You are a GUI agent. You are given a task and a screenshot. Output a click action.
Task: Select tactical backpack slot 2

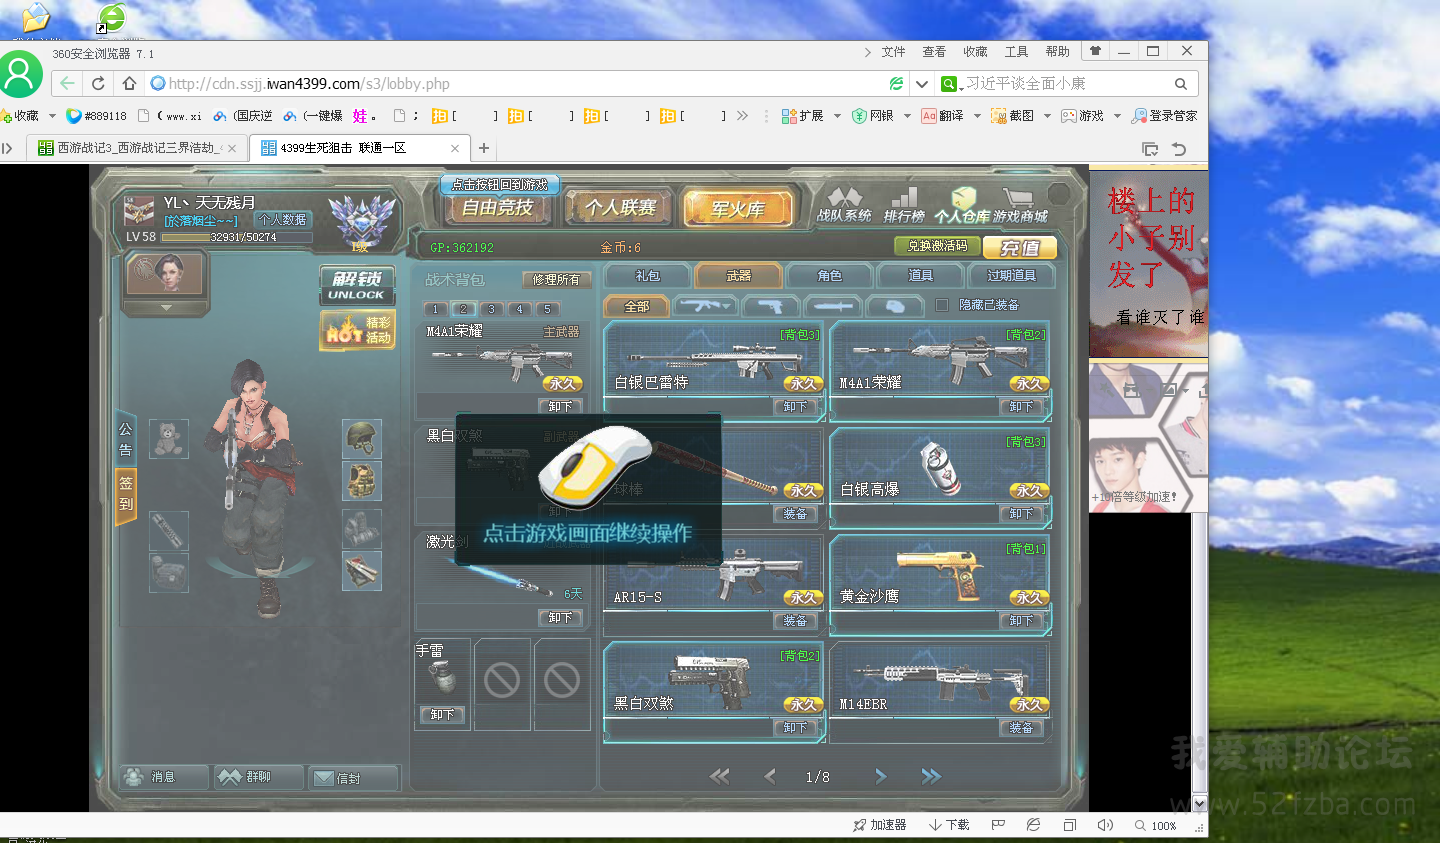pos(463,309)
